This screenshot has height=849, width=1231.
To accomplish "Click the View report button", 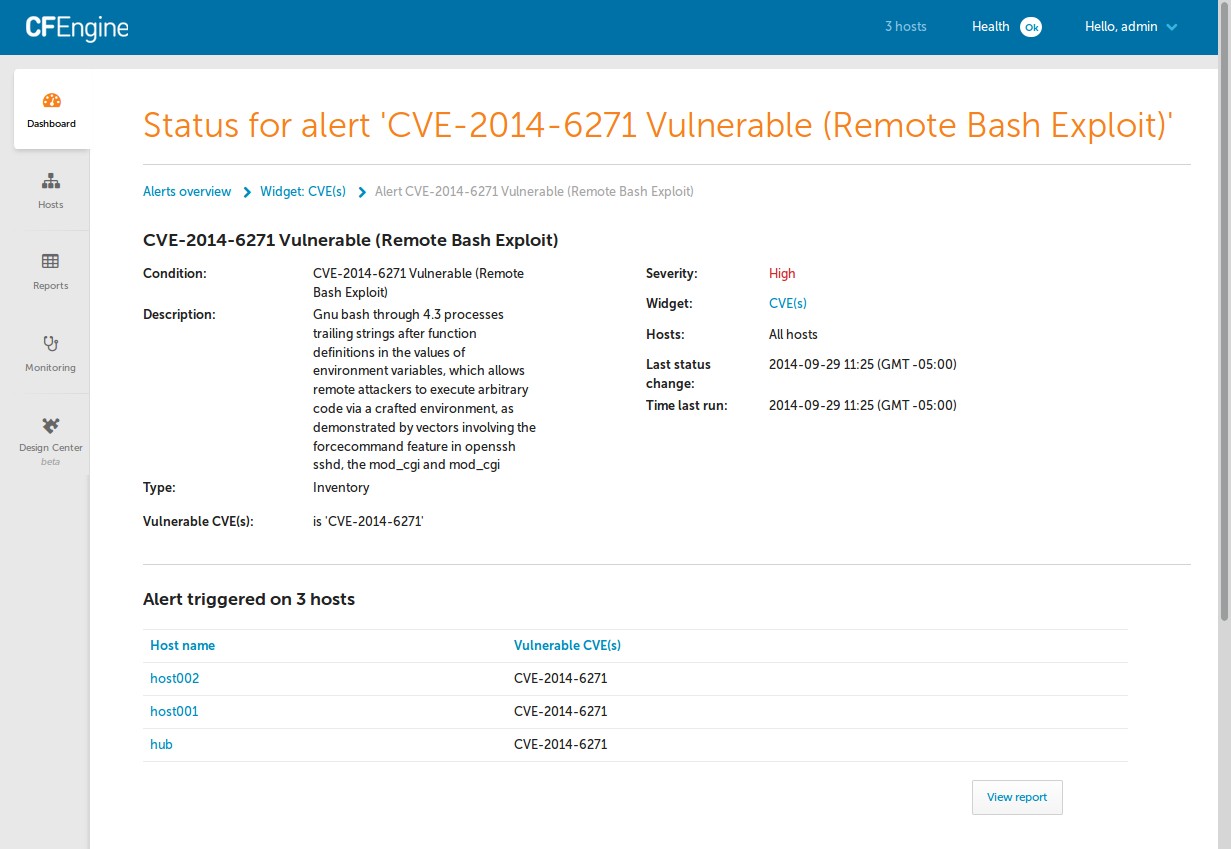I will [1017, 797].
